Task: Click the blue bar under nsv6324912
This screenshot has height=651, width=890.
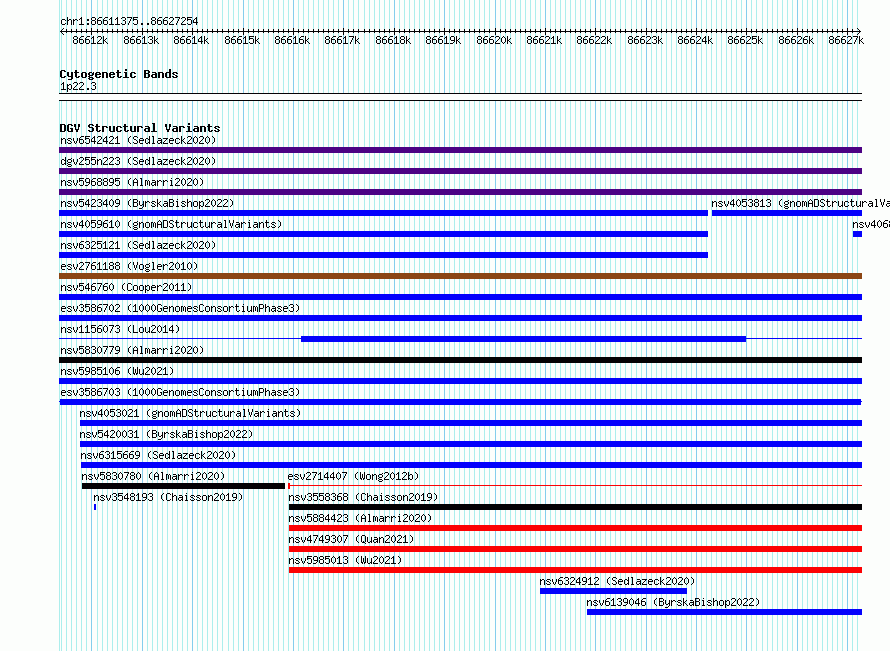Action: click(614, 591)
